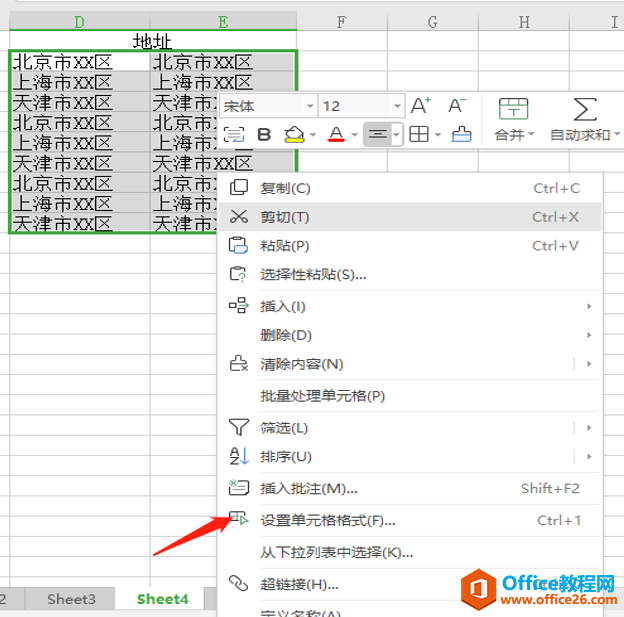
Task: Click the format painter brush icon
Action: (x=461, y=134)
